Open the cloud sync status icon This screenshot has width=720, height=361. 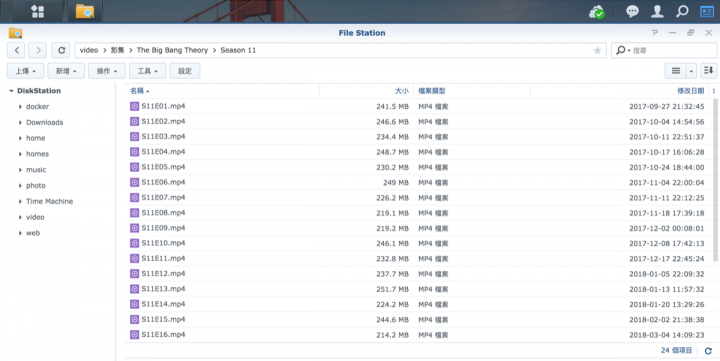(597, 11)
